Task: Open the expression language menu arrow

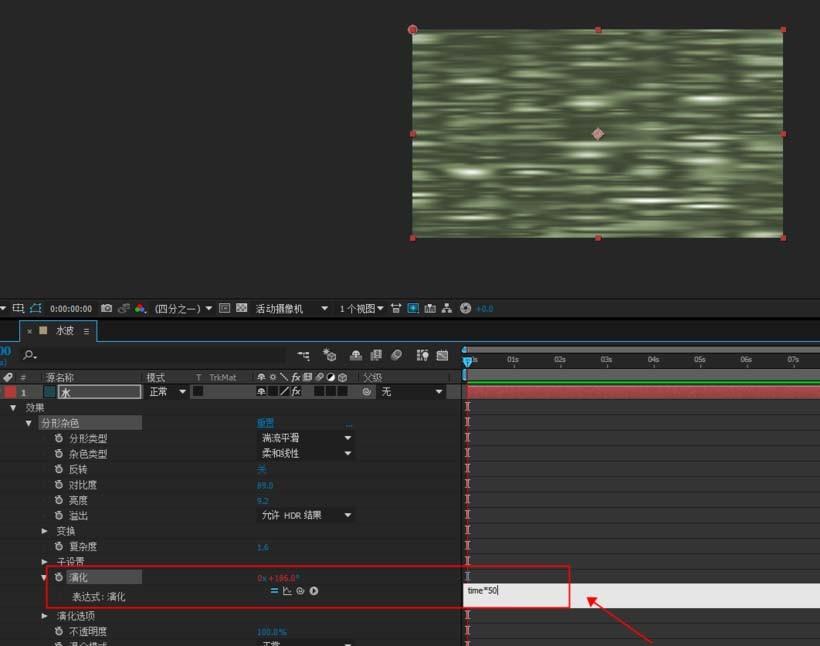Action: tap(314, 592)
